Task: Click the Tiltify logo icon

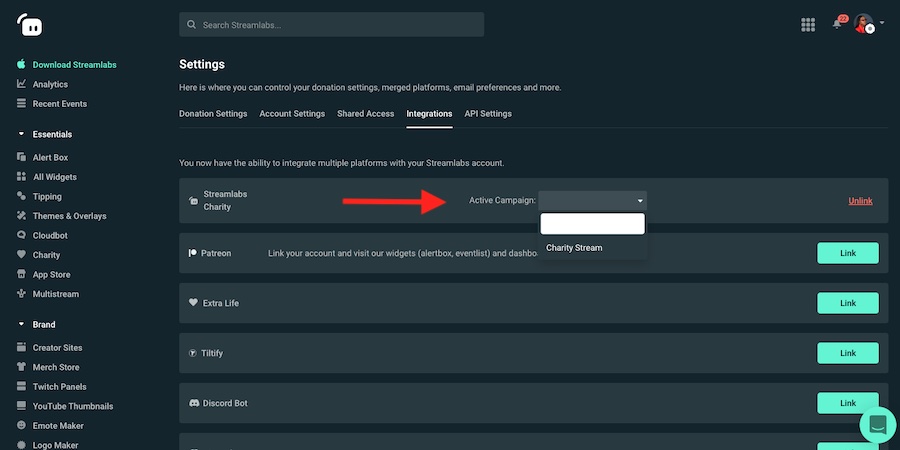Action: pos(193,353)
